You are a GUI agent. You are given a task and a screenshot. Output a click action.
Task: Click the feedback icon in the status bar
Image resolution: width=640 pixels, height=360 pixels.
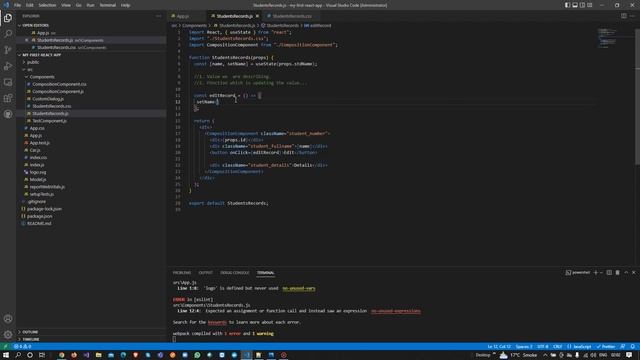point(623,346)
